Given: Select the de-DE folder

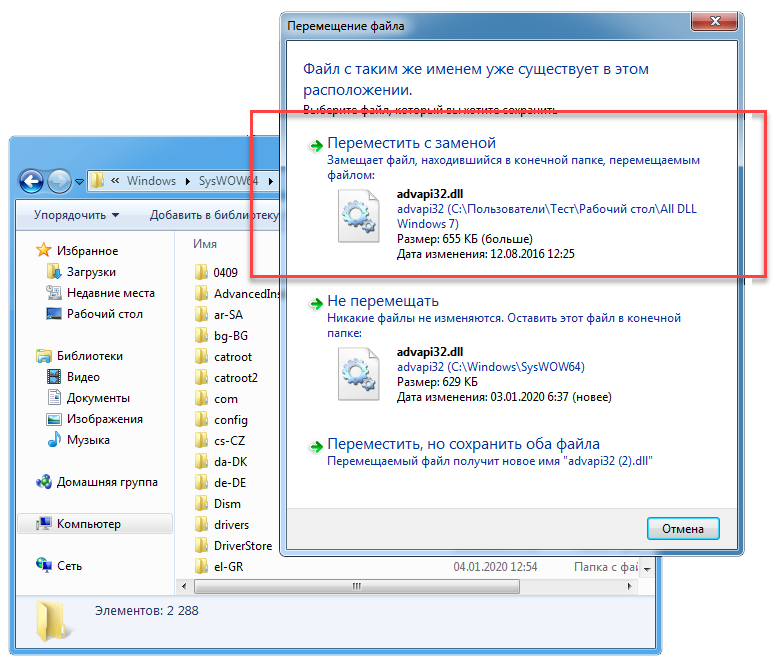Looking at the screenshot, I should [230, 483].
